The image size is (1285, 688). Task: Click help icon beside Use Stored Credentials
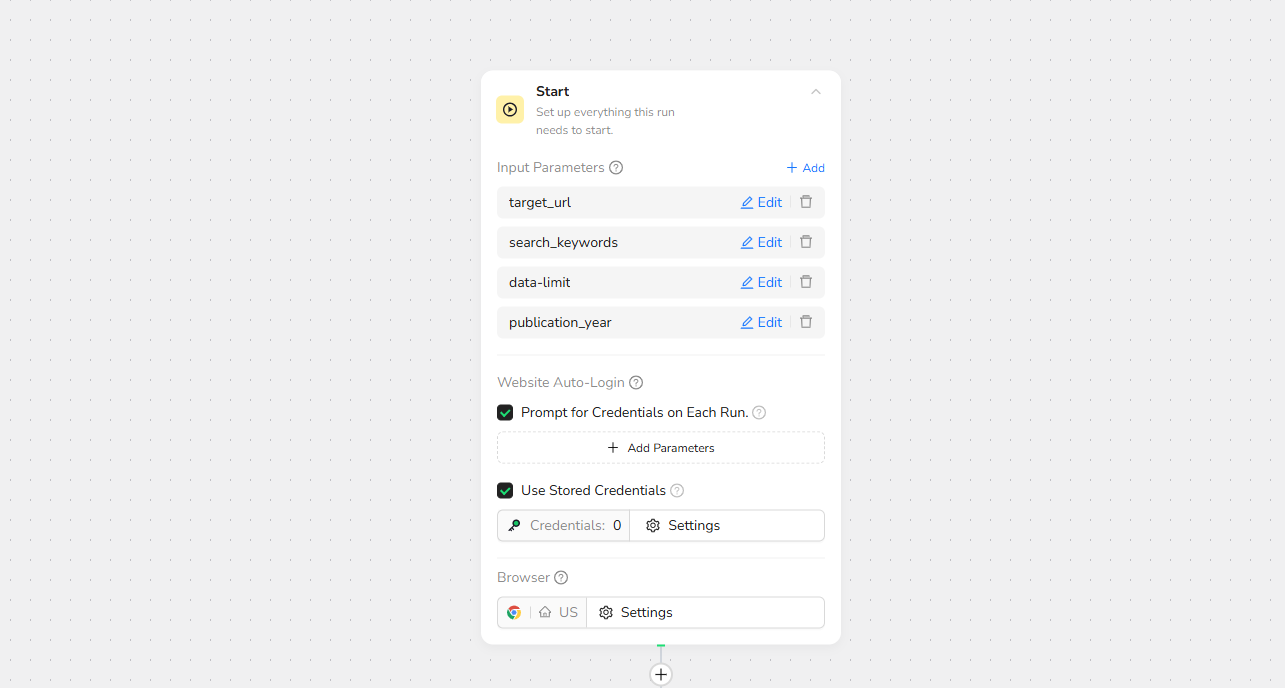677,491
